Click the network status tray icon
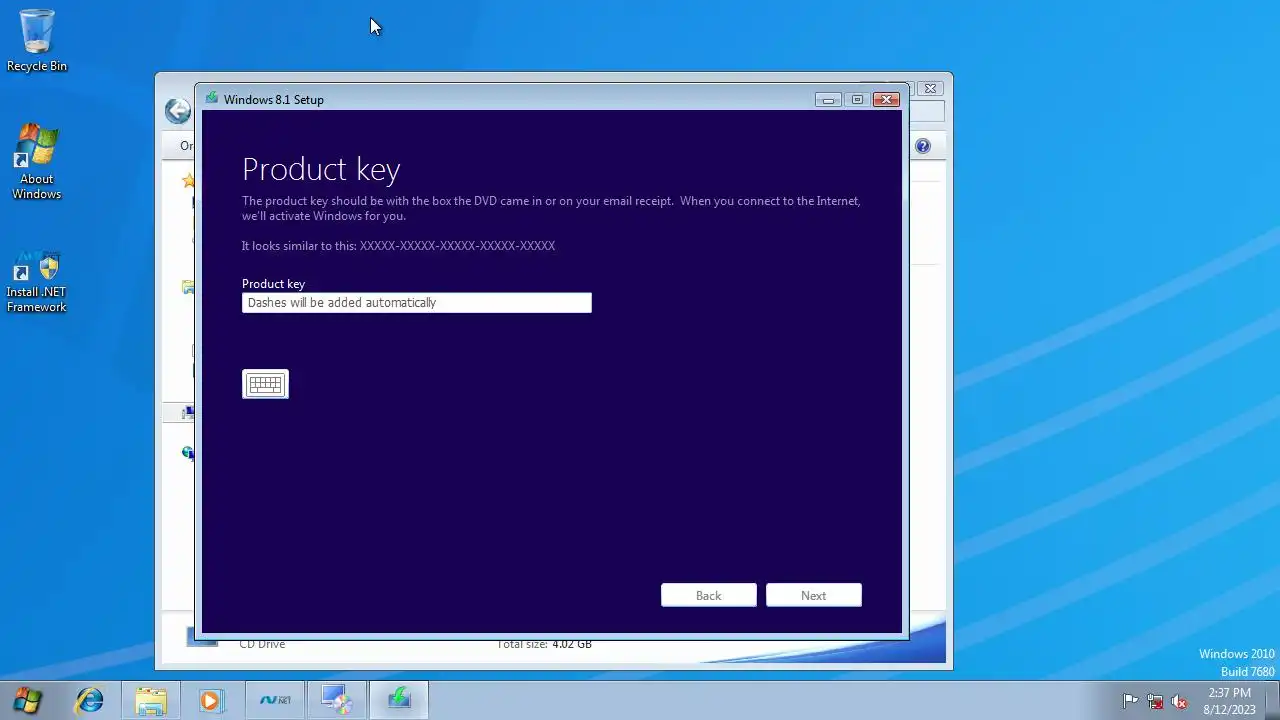Screen dimensions: 1280x720 tap(1155, 701)
